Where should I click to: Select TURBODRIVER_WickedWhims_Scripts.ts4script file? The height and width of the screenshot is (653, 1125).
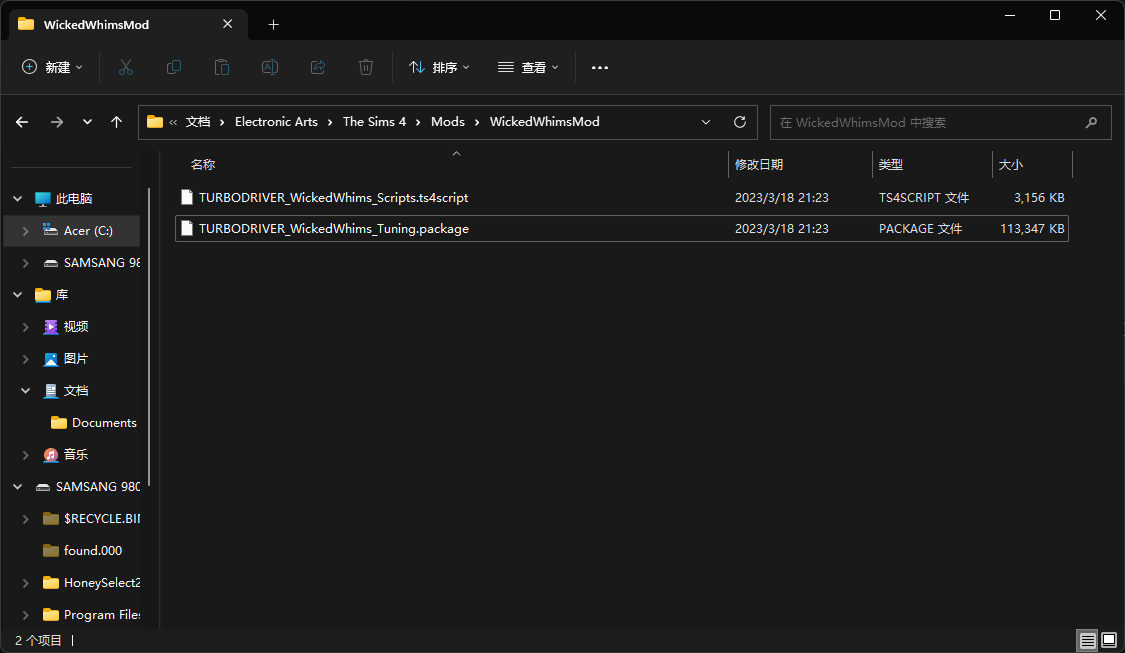click(622, 197)
